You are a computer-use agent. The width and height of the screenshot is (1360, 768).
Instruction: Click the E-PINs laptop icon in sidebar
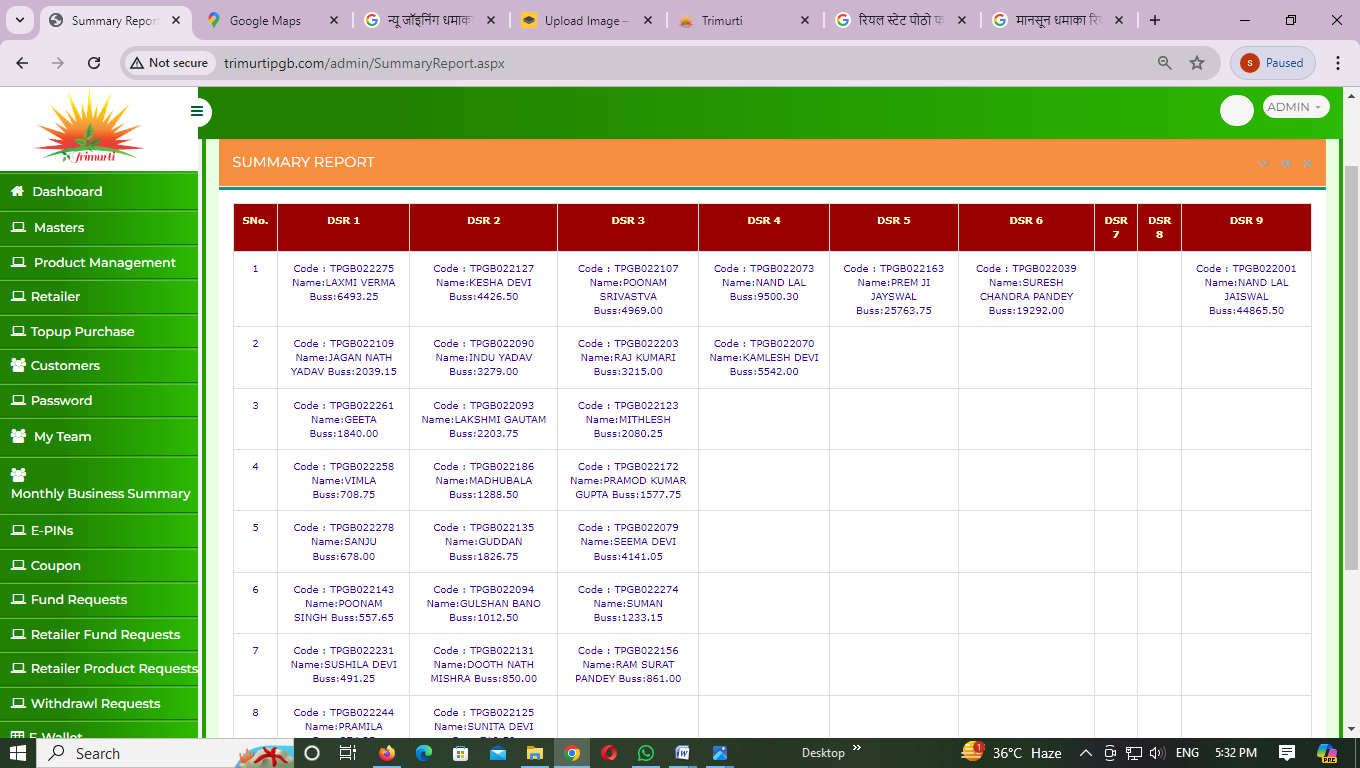pyautogui.click(x=17, y=531)
